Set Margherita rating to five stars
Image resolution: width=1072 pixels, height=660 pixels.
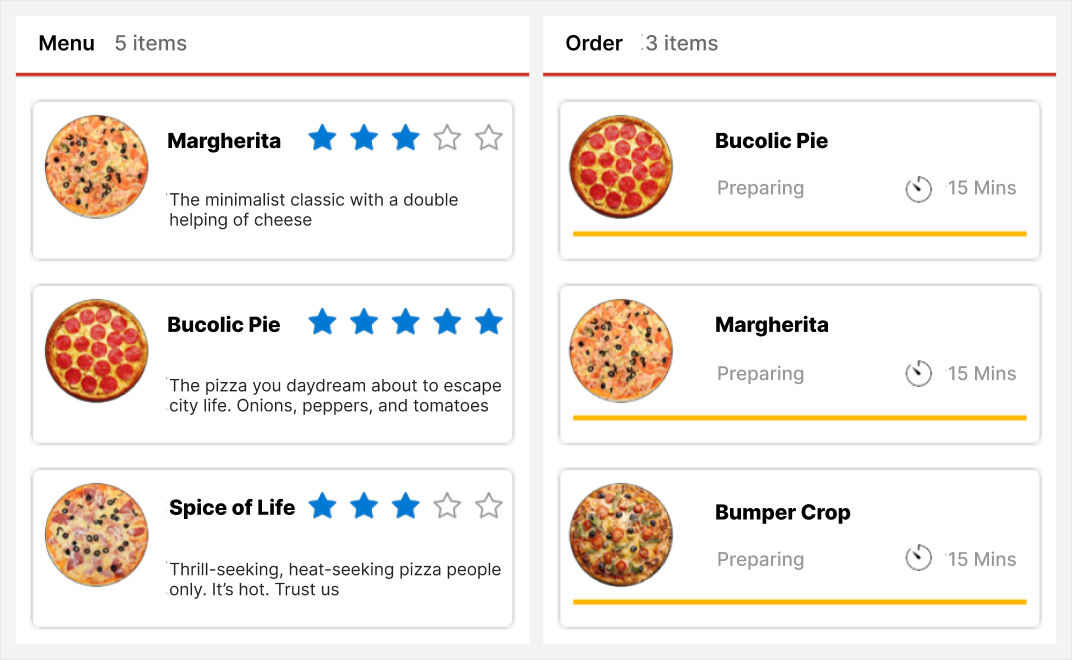coord(488,138)
